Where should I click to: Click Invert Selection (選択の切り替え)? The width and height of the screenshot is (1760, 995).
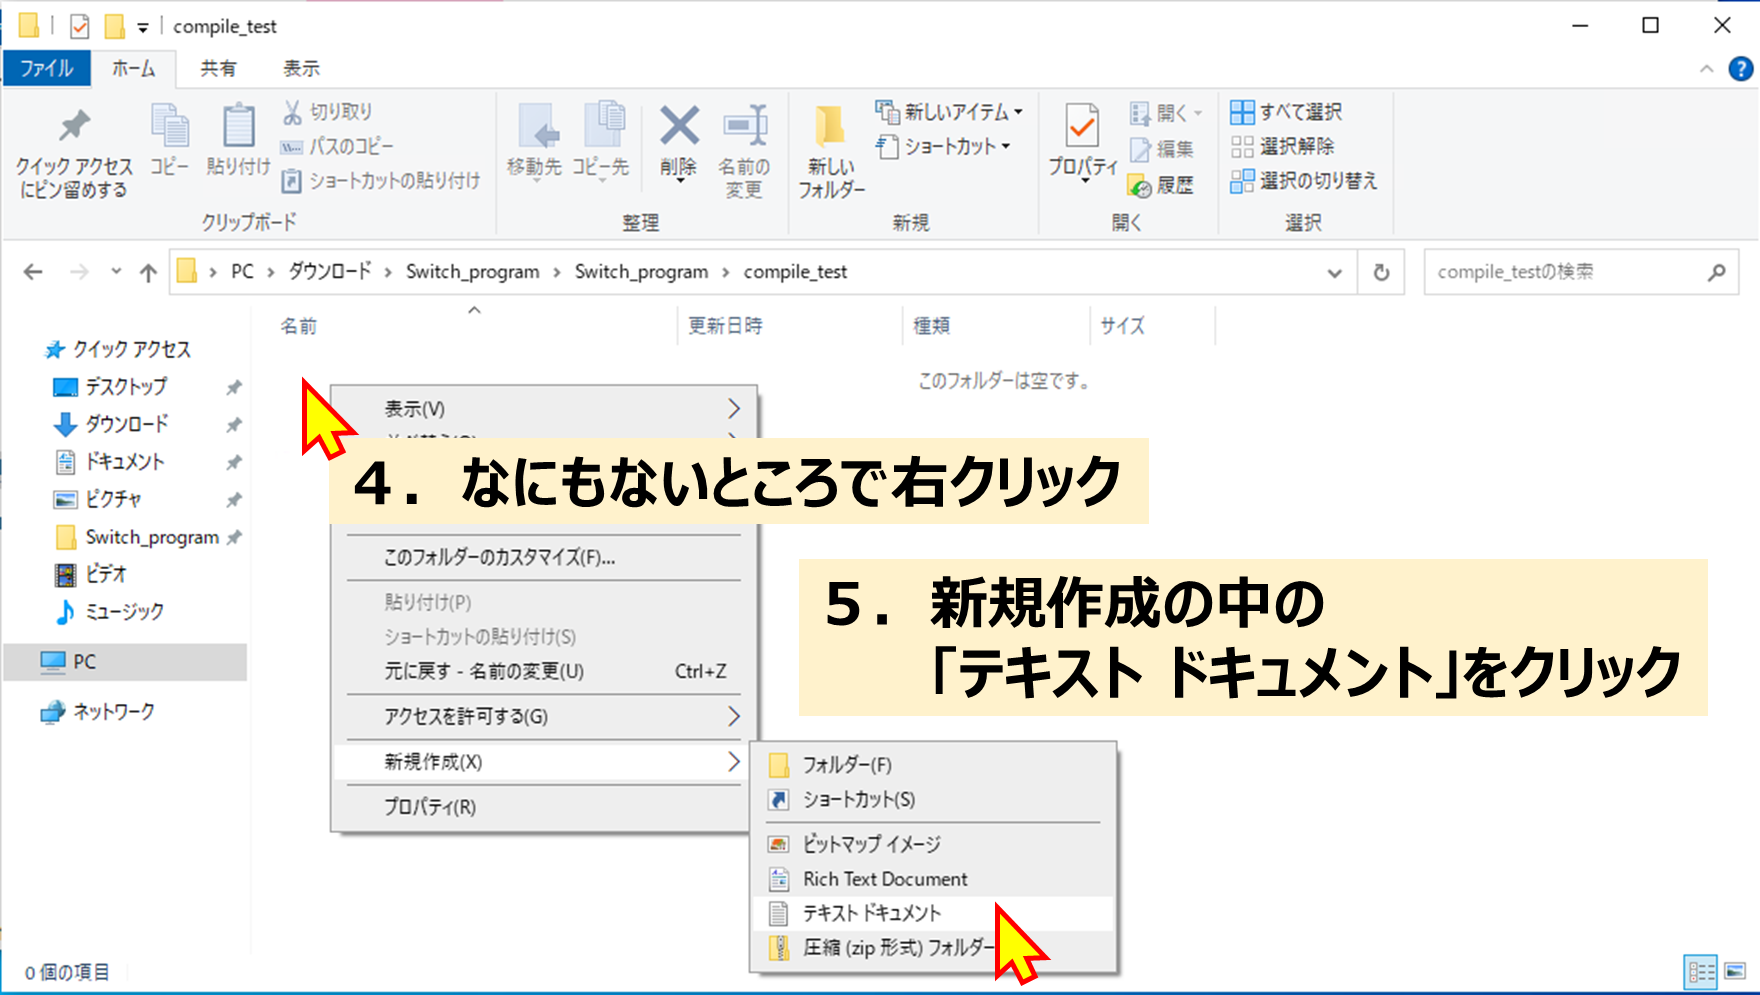pos(1304,181)
